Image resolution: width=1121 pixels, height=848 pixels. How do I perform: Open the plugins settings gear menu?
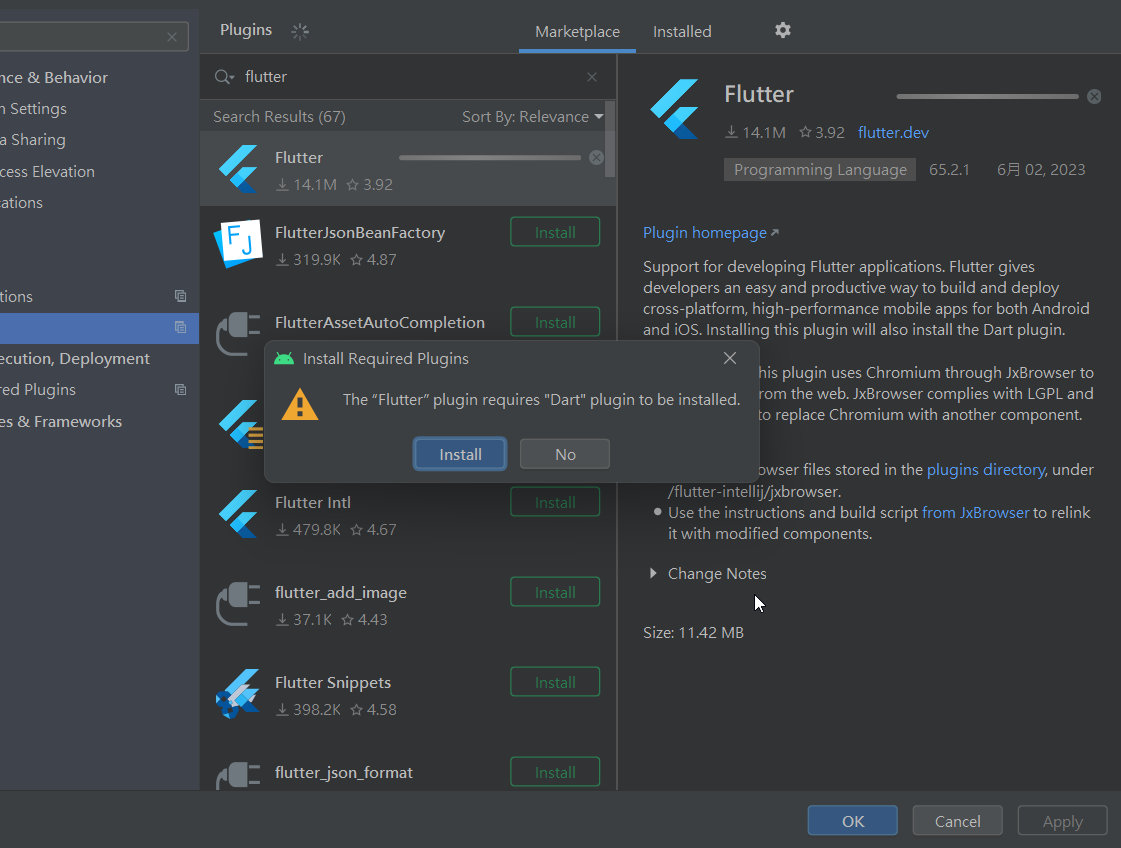pos(783,30)
